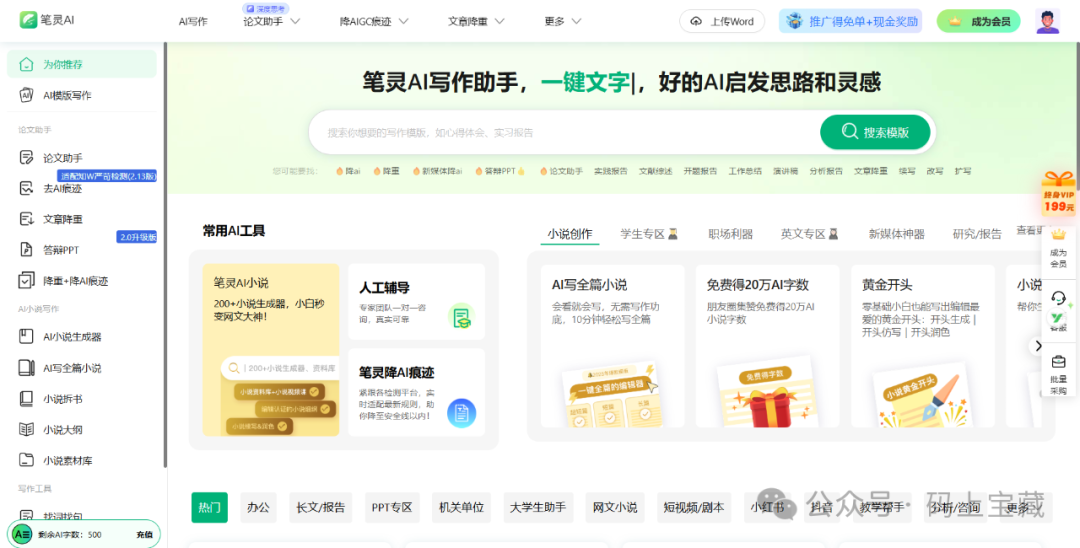
Task: Click user avatar in top right
Action: tap(1048, 21)
